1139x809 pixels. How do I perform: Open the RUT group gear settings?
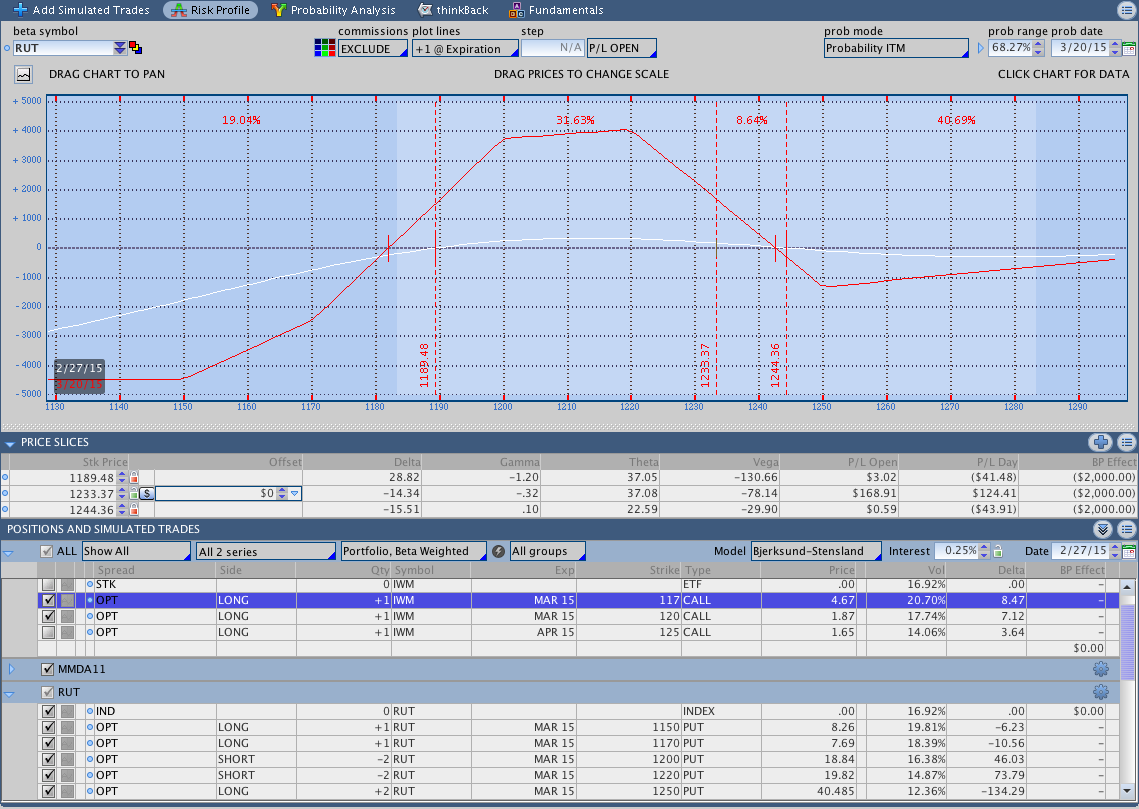point(1101,692)
